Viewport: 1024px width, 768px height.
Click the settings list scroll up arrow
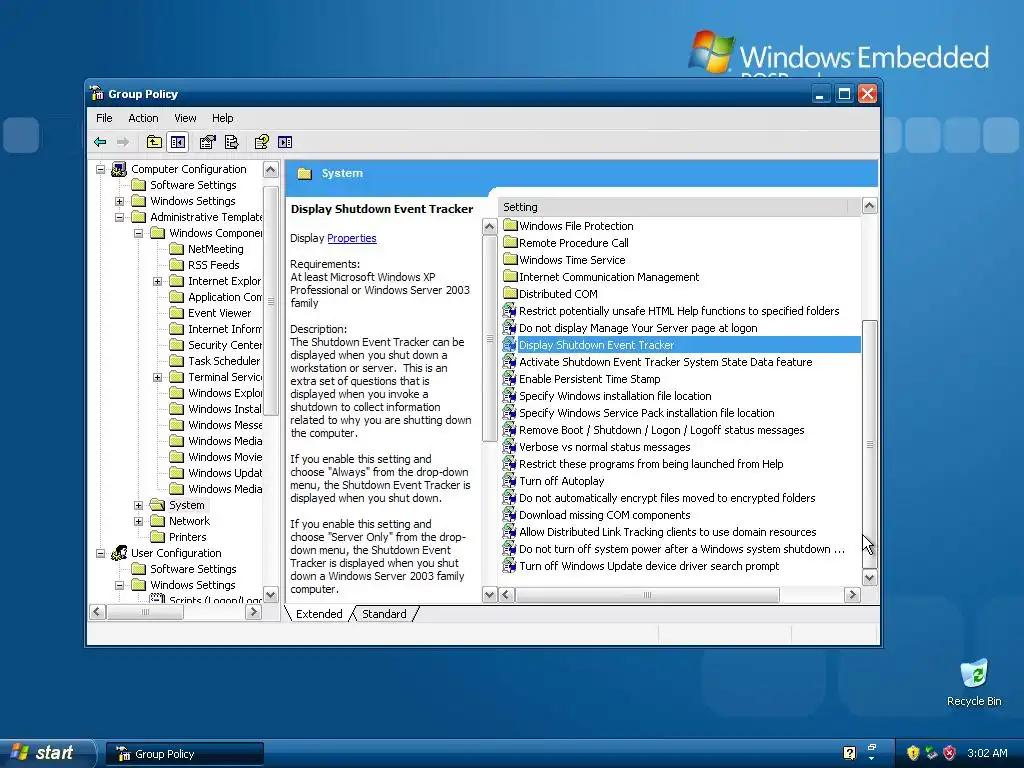[x=869, y=206]
